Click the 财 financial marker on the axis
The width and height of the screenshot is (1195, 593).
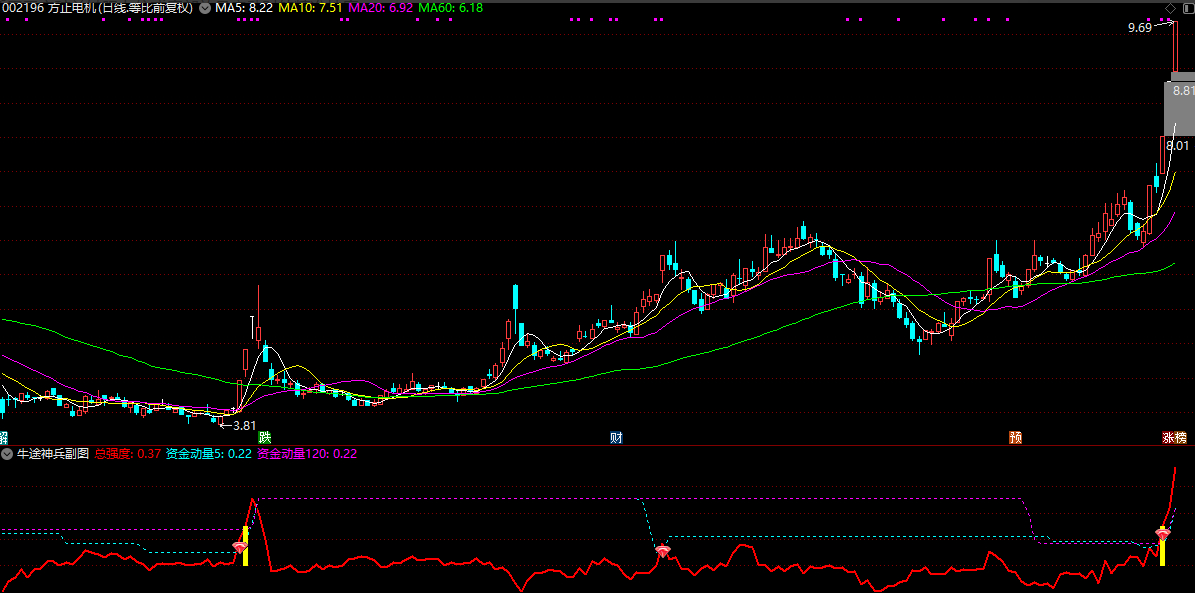pos(617,438)
